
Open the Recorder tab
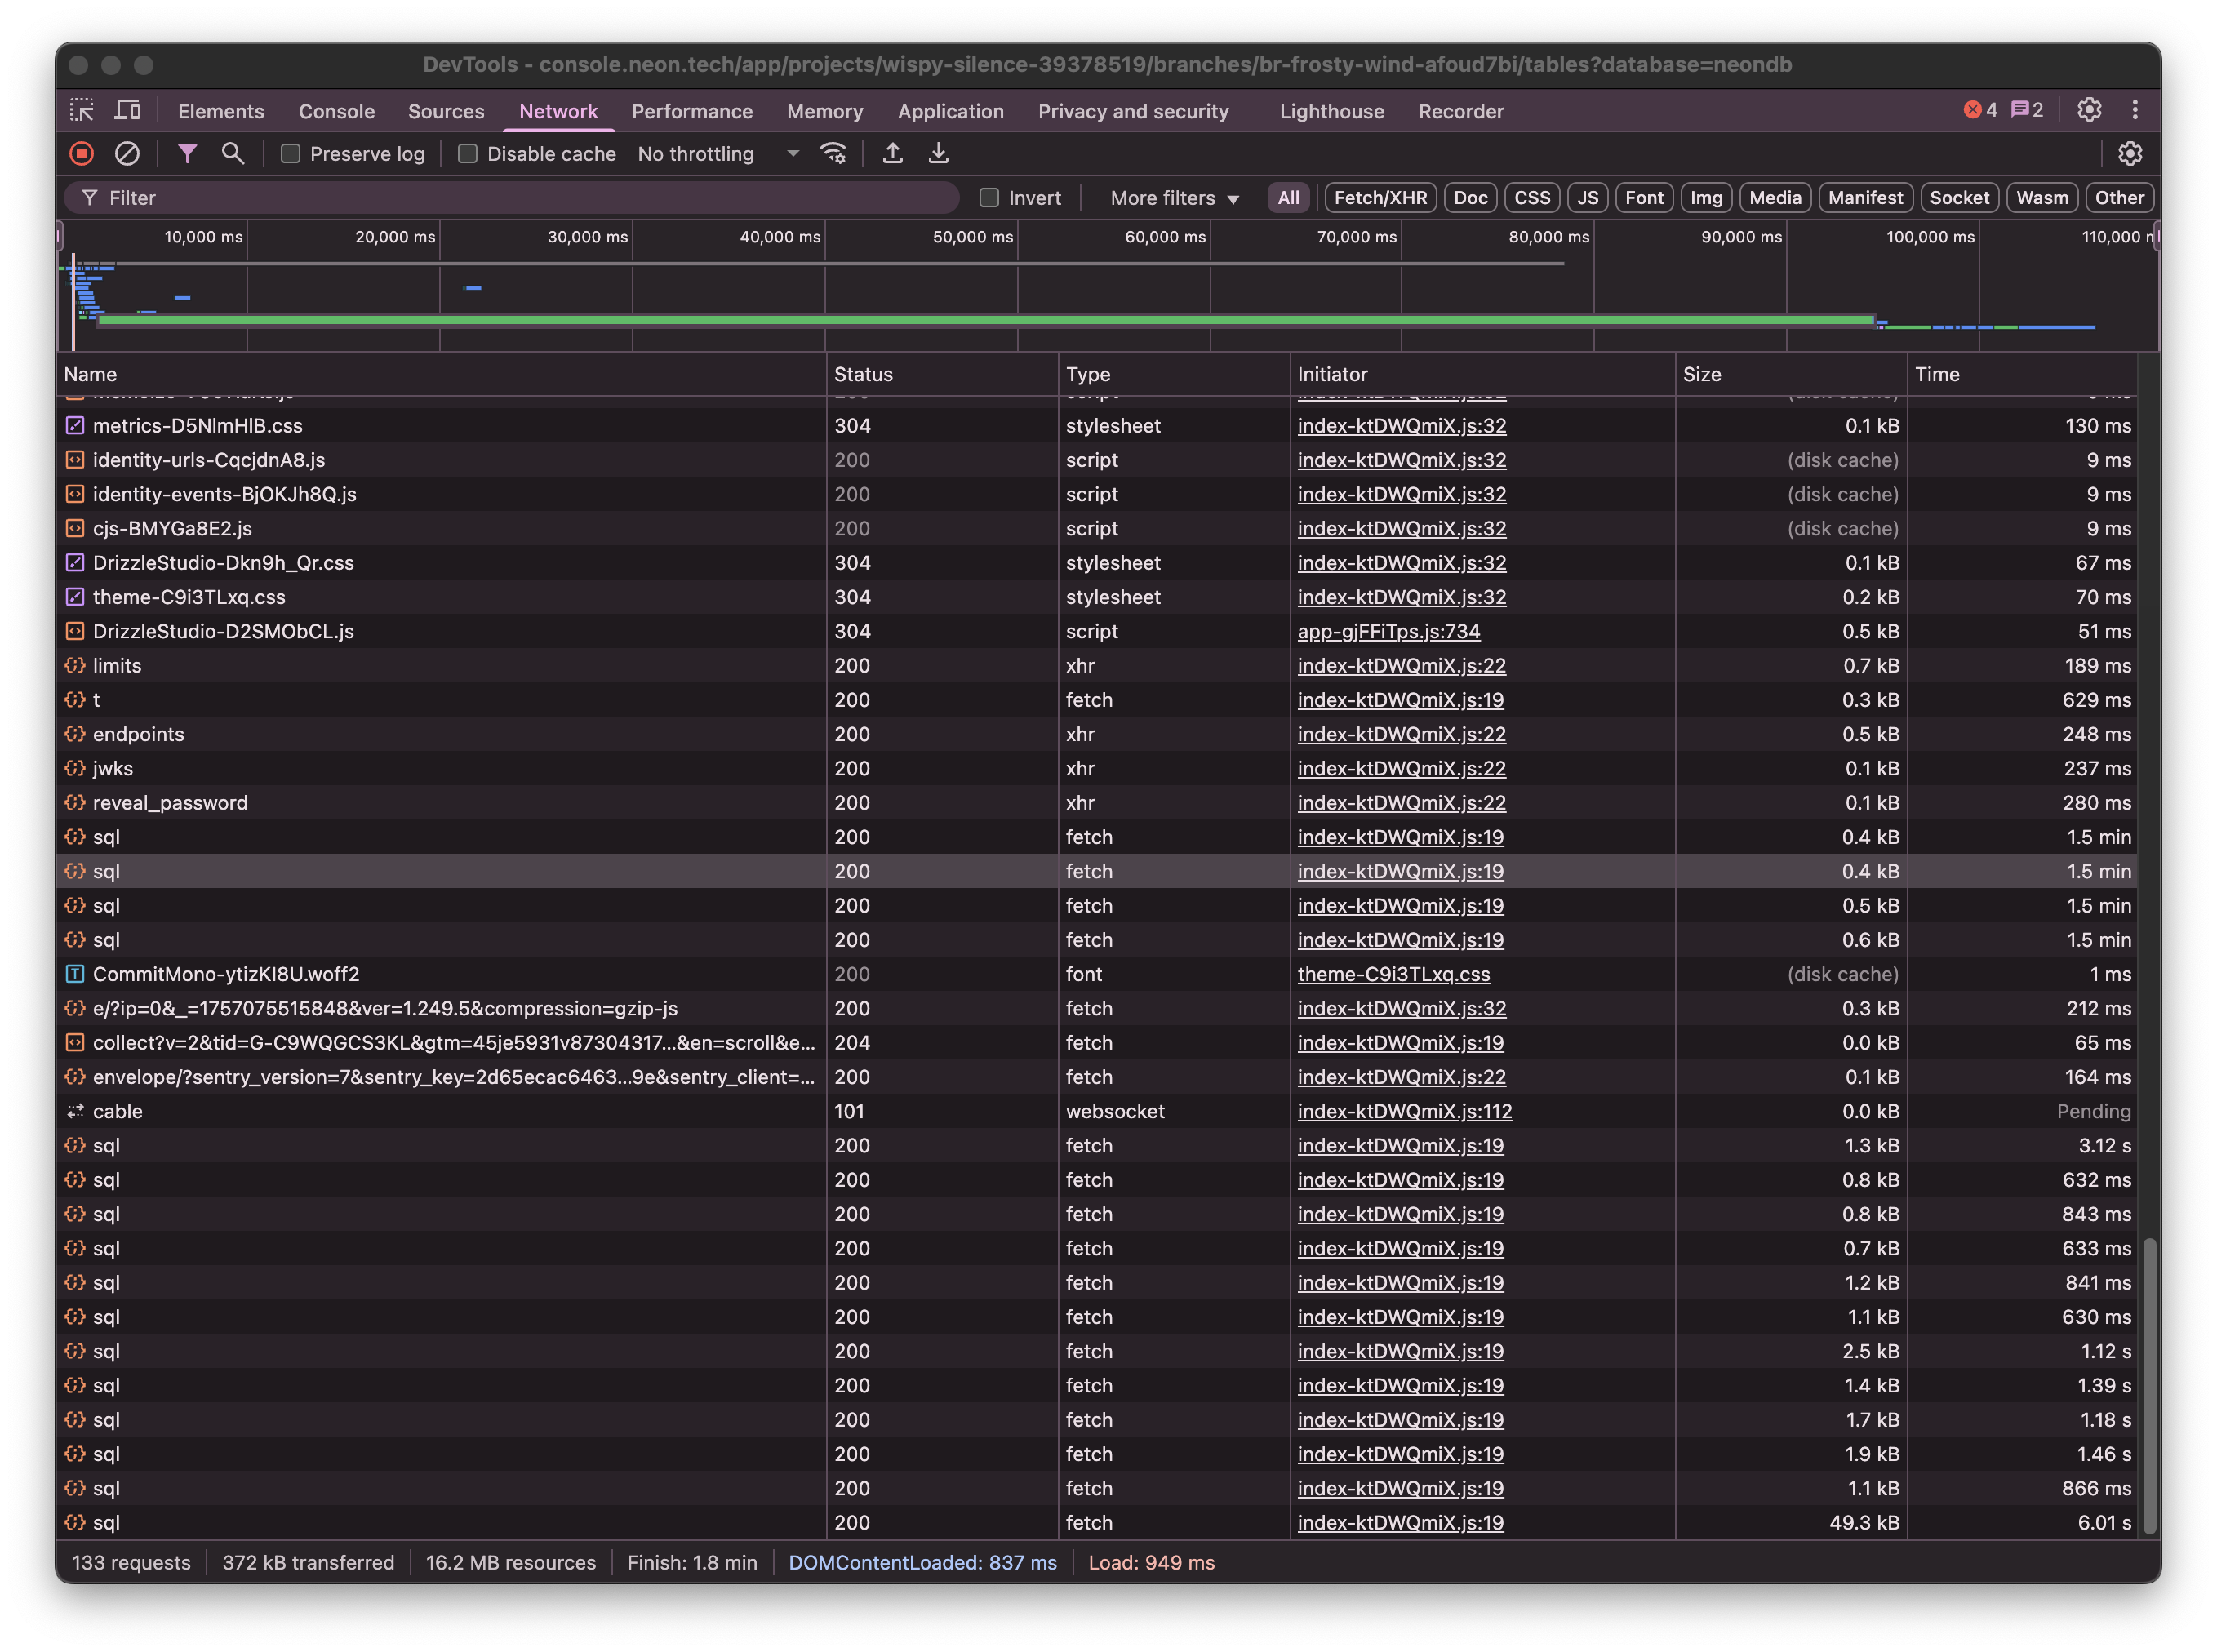pos(1460,111)
